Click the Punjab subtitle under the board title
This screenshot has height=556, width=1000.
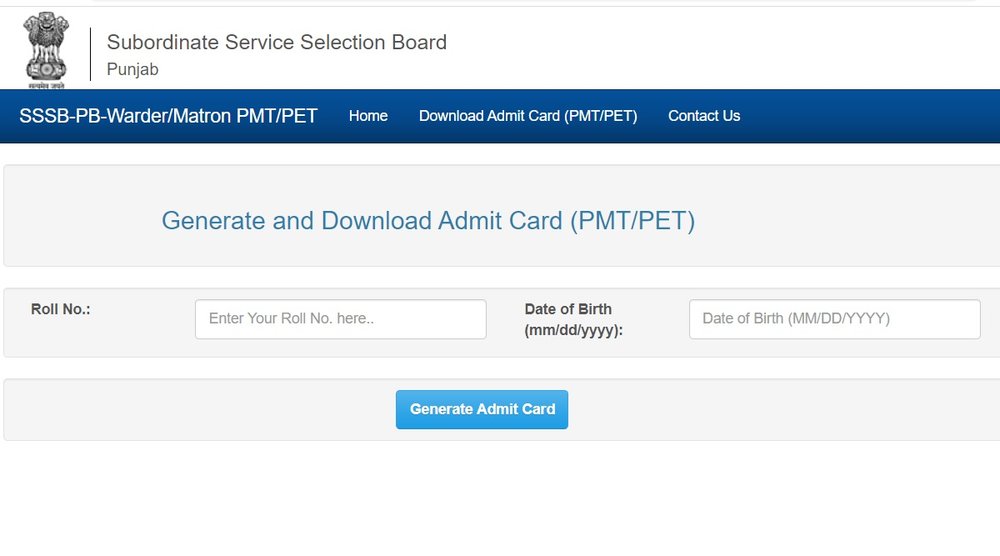click(133, 70)
